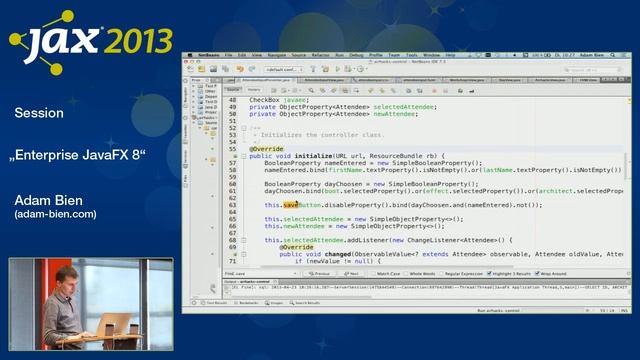Collapse the comment fold at line 52
Viewport: 640px width, 360px height.
[244, 128]
